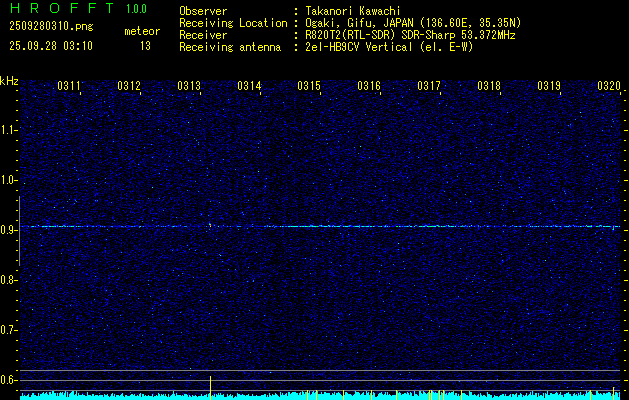Click the 'Receiving antenna' label
The height and width of the screenshot is (400, 629).
(230, 47)
